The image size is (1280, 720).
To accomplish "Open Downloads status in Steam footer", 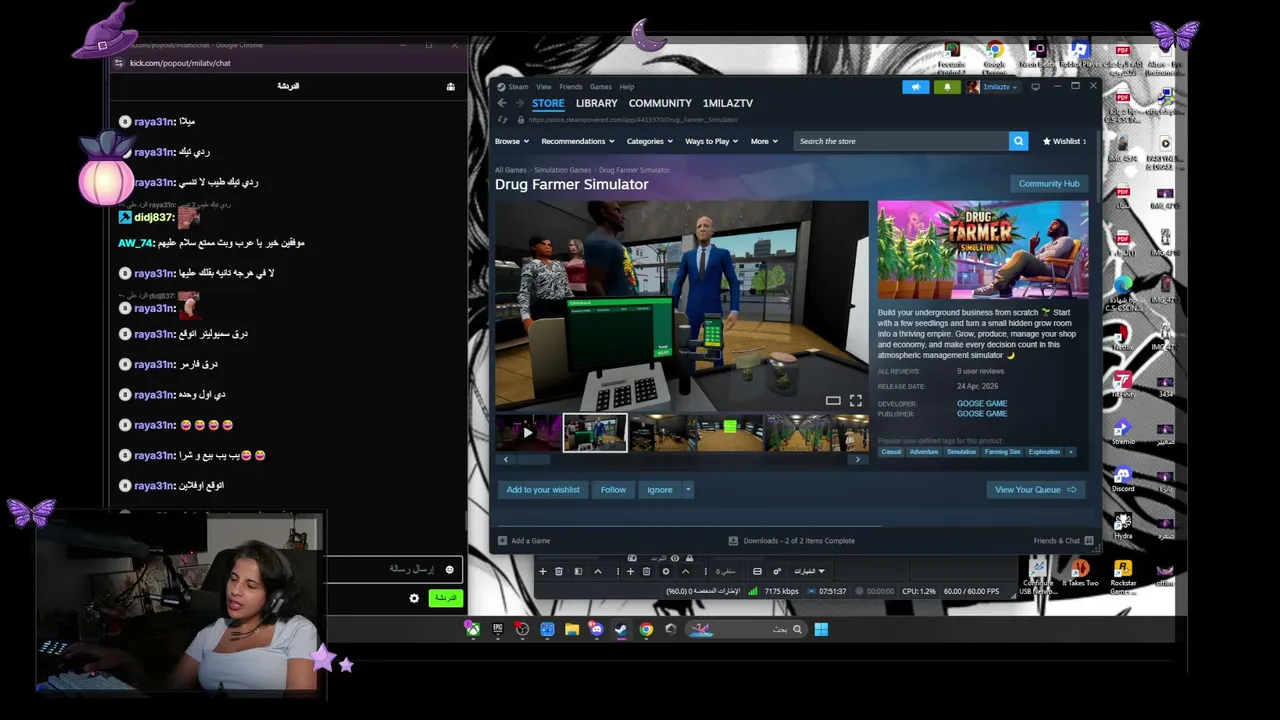I will (792, 541).
